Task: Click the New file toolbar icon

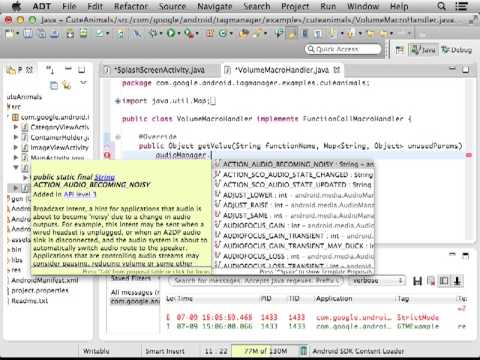Action: pos(9,33)
